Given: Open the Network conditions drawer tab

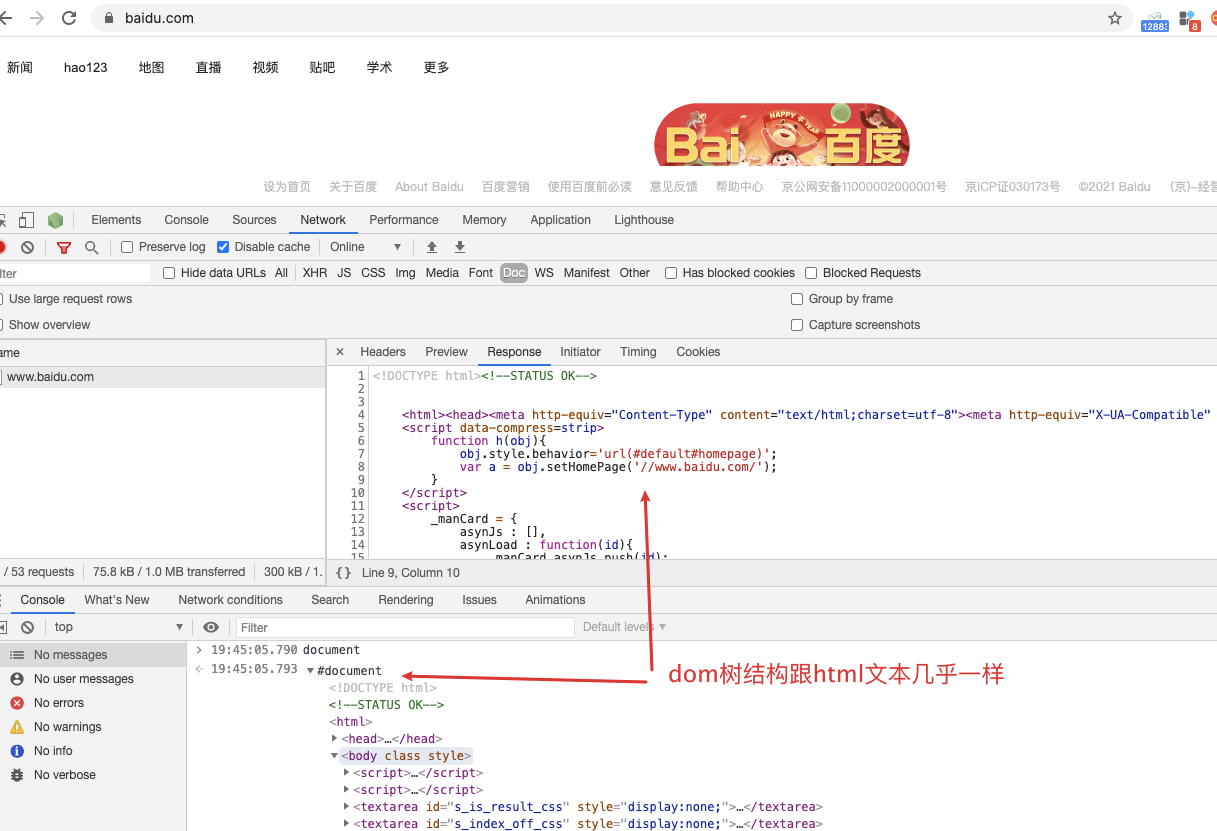Looking at the screenshot, I should (230, 600).
